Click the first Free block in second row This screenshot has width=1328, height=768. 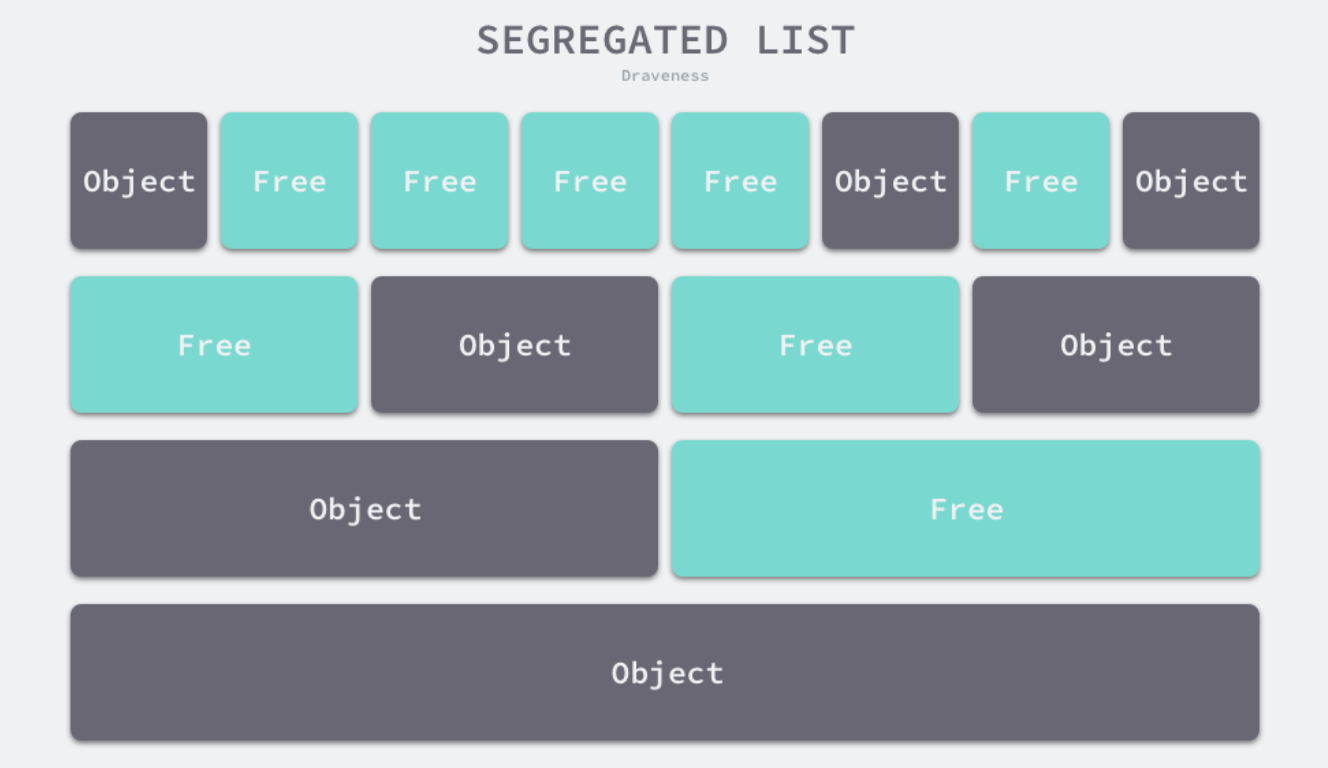click(214, 345)
